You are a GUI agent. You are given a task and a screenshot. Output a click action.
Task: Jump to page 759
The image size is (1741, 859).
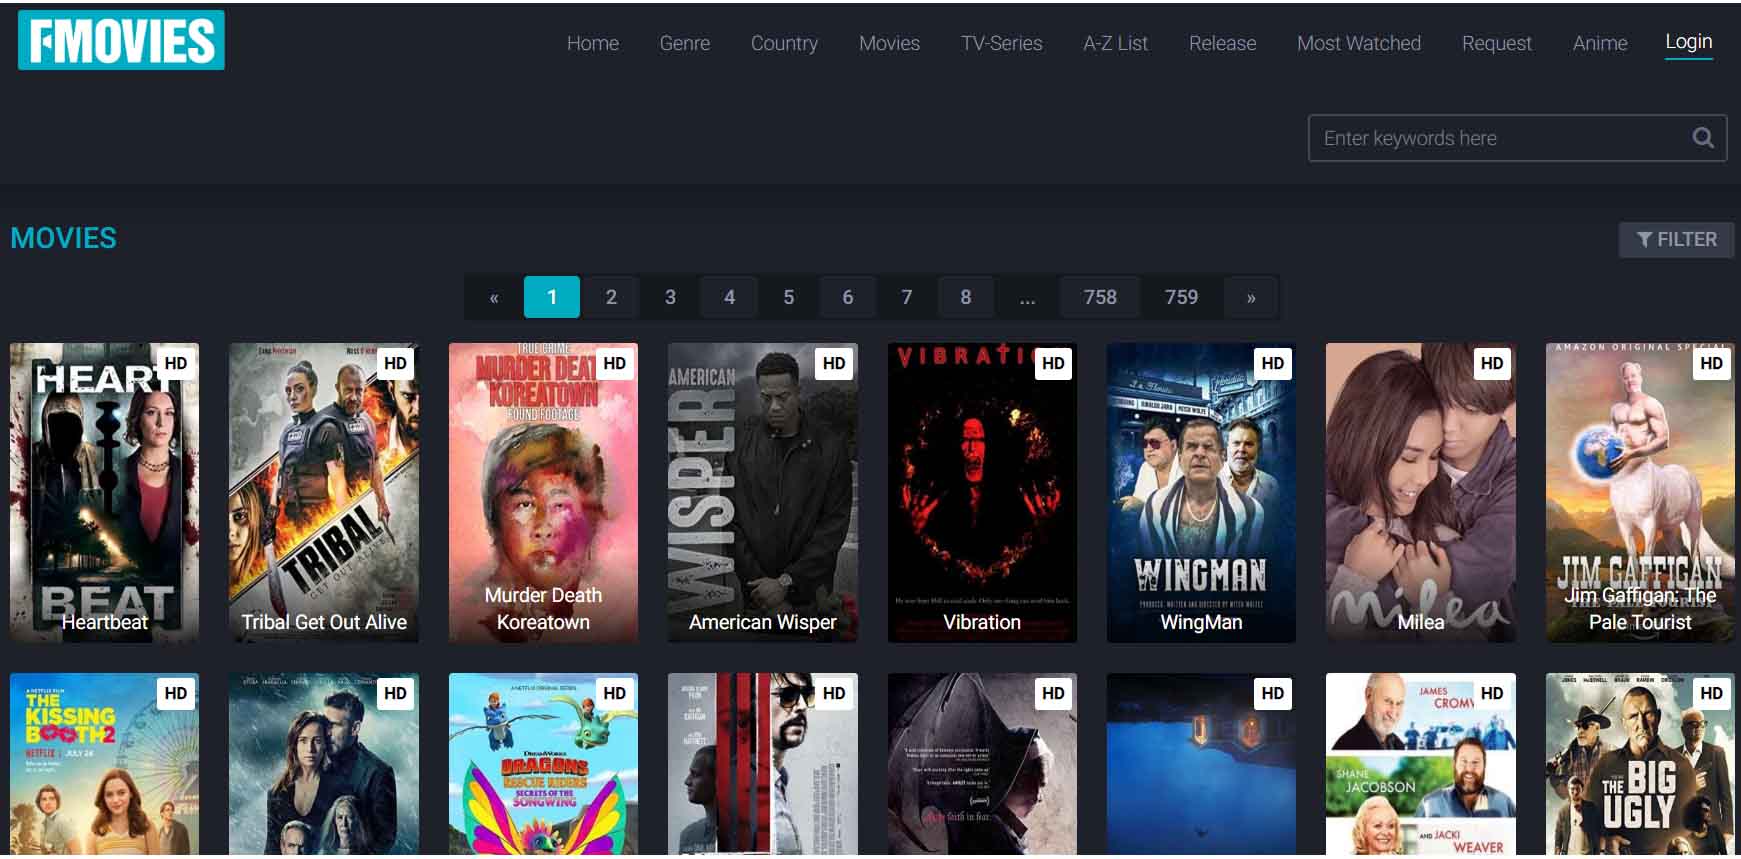tap(1181, 297)
